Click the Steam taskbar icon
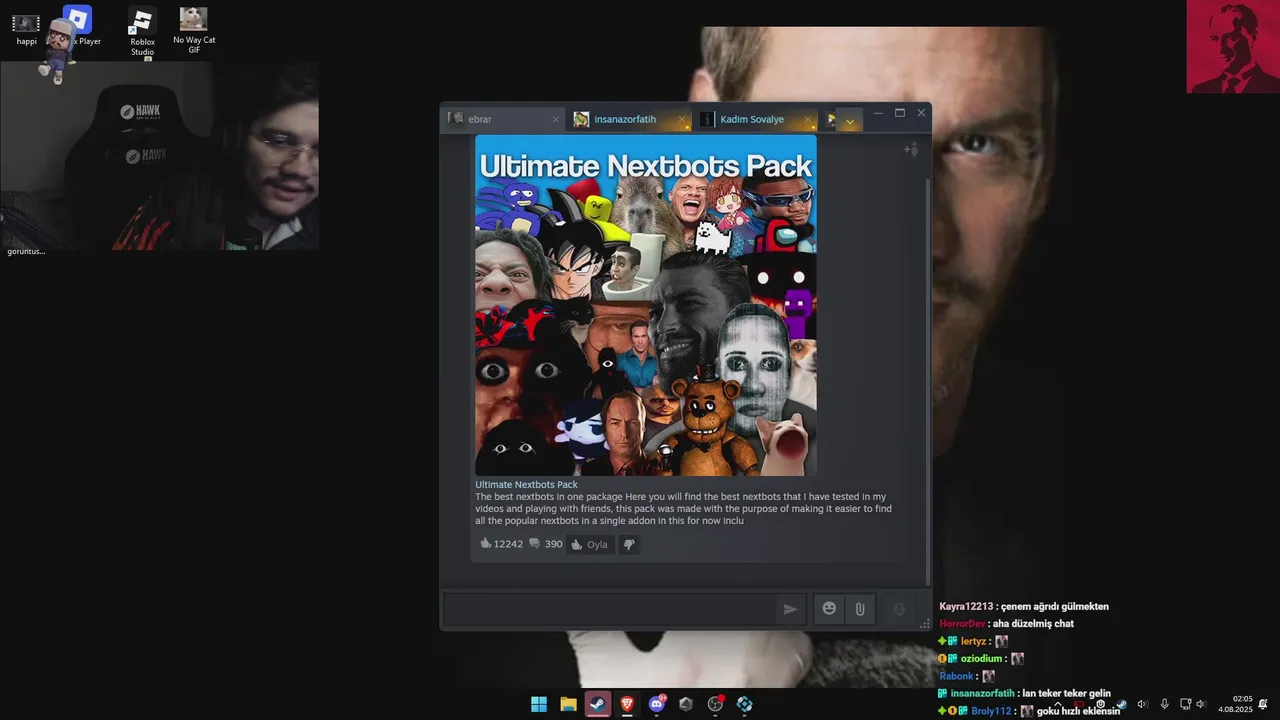 tap(598, 704)
